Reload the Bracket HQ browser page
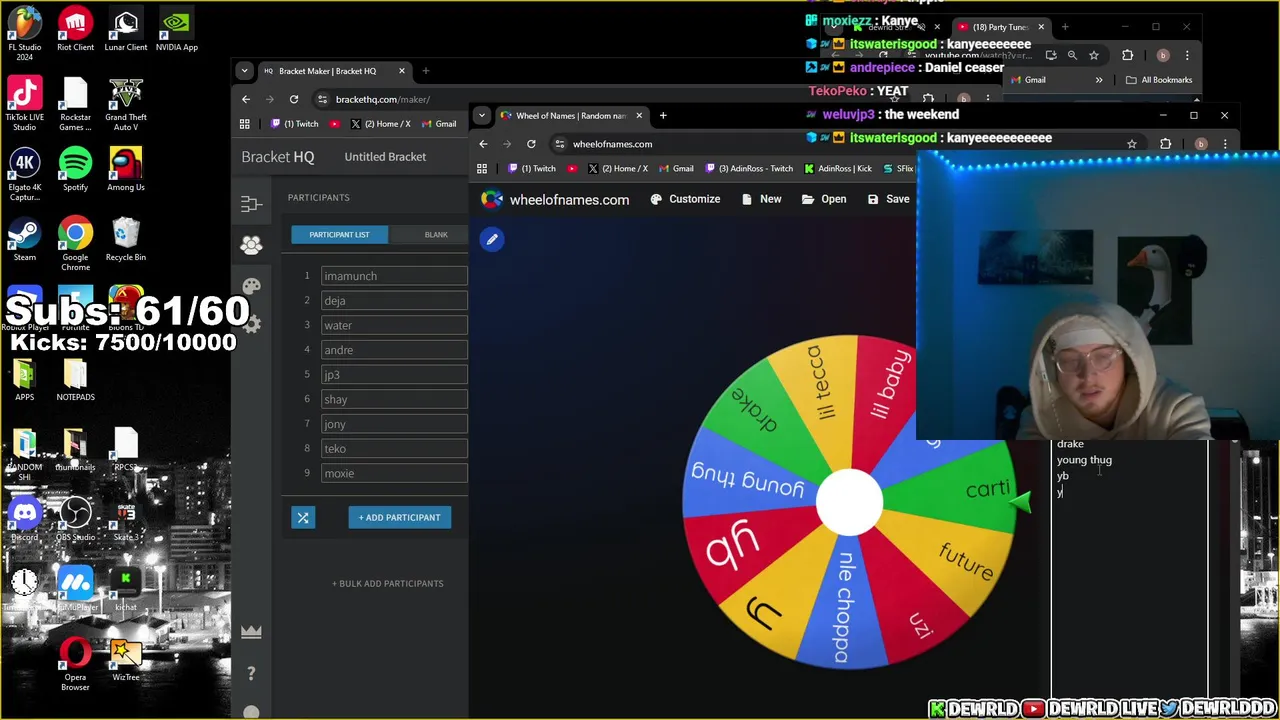 click(294, 99)
